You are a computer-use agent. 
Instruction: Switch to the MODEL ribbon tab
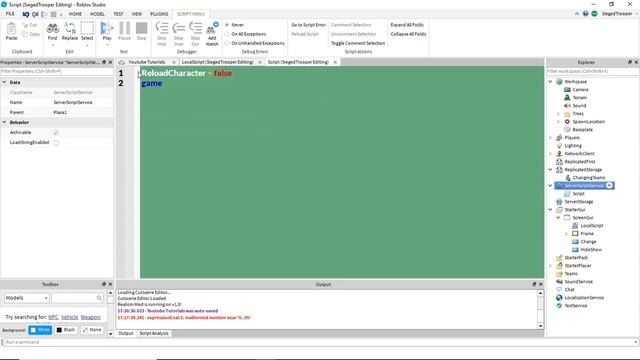(x=97, y=14)
